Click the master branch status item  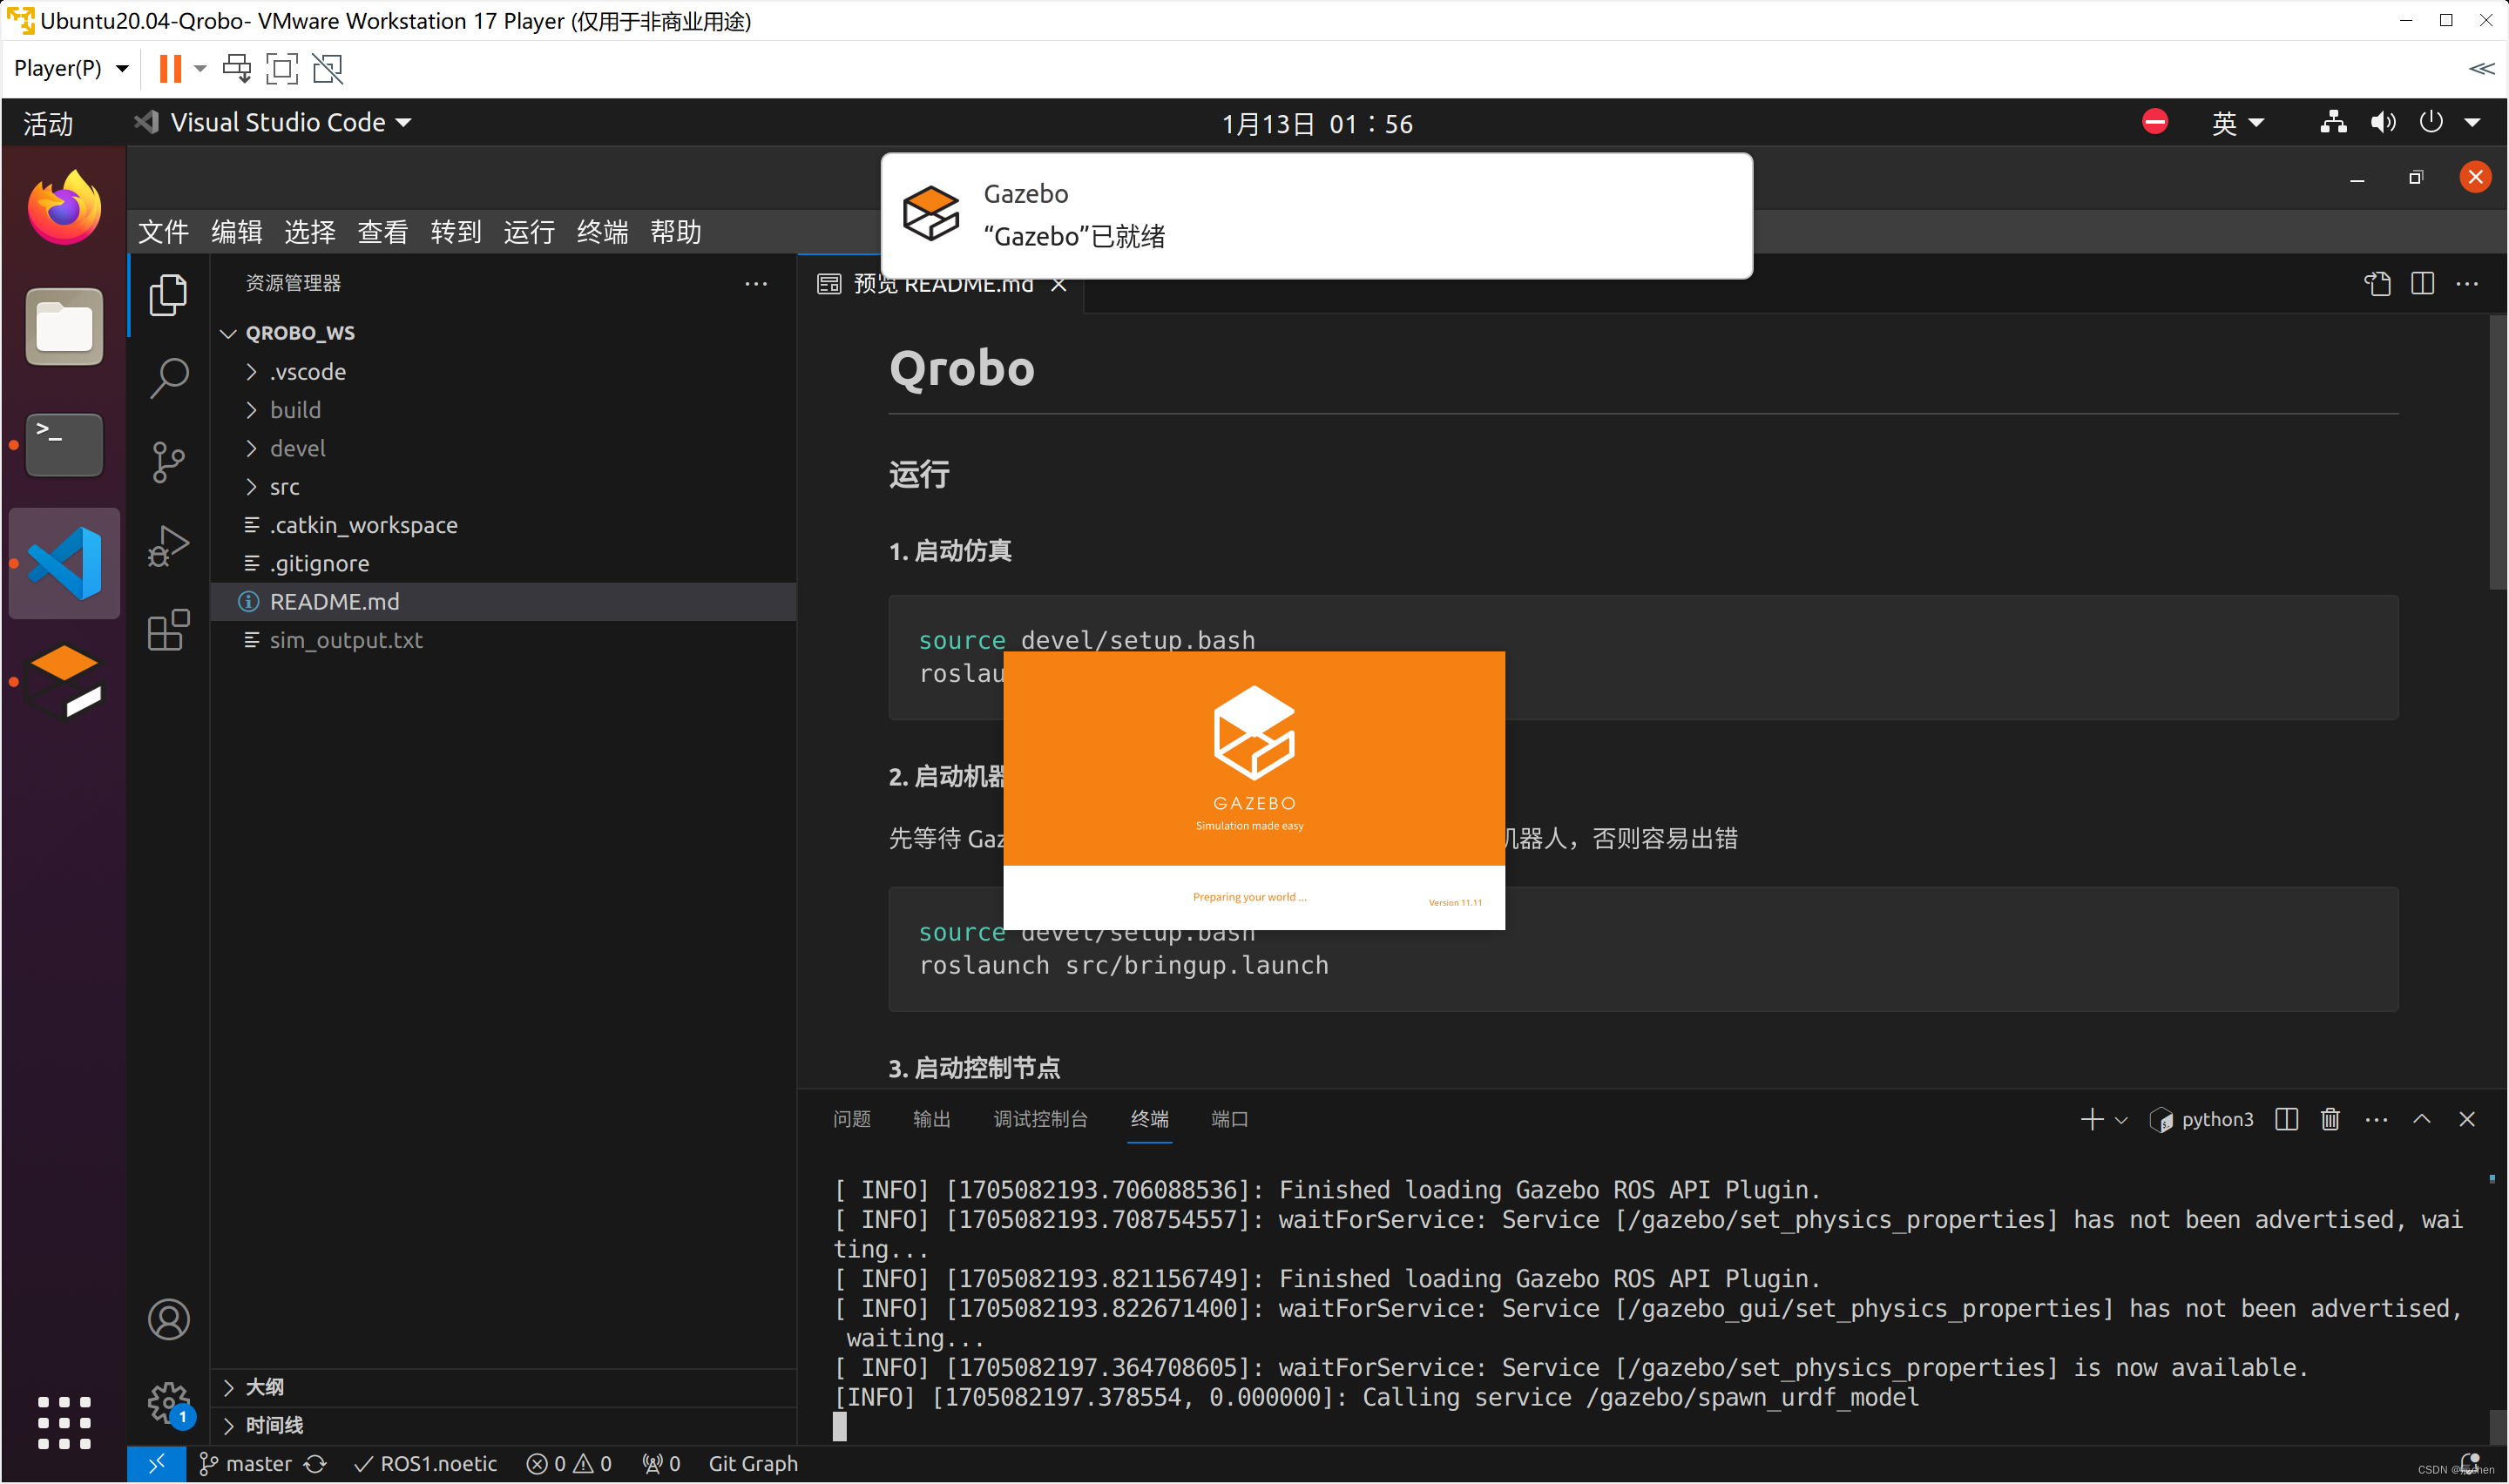[246, 1464]
